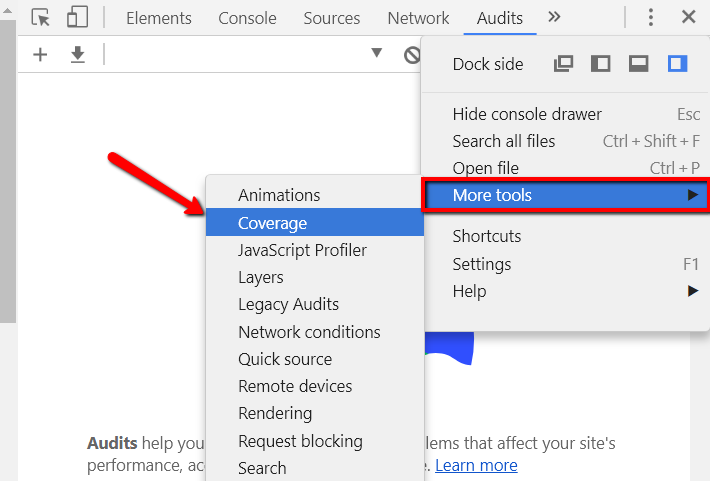This screenshot has width=710, height=481.
Task: Switch to the Network tab
Action: point(418,18)
